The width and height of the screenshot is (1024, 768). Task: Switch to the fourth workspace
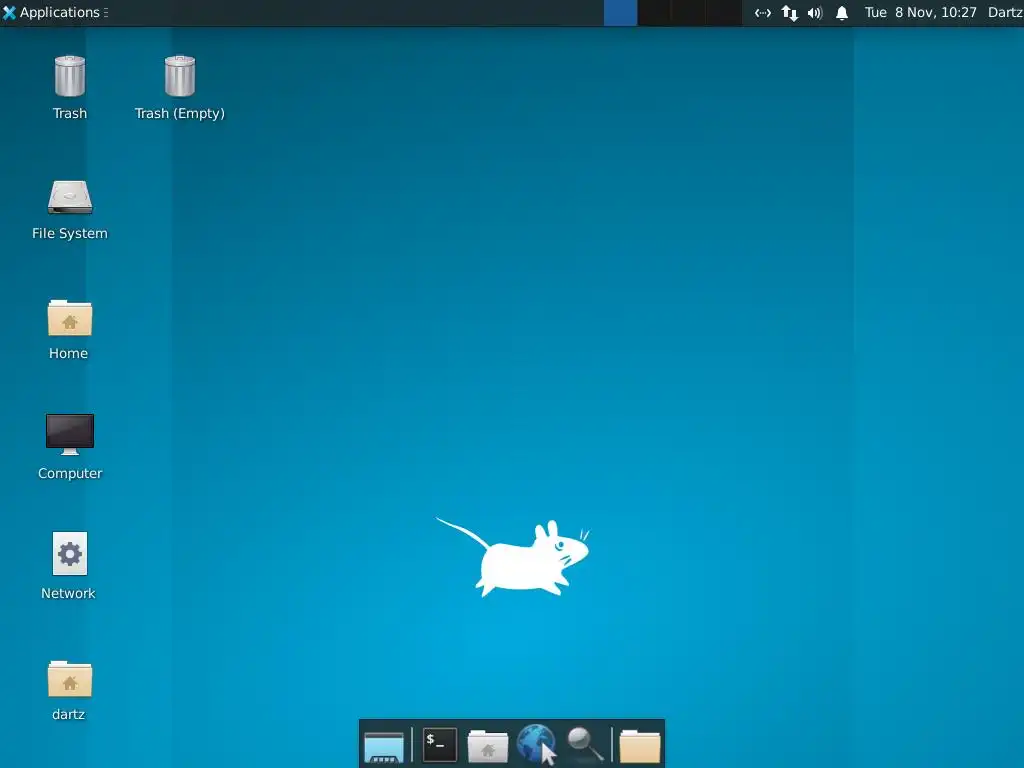[x=723, y=13]
